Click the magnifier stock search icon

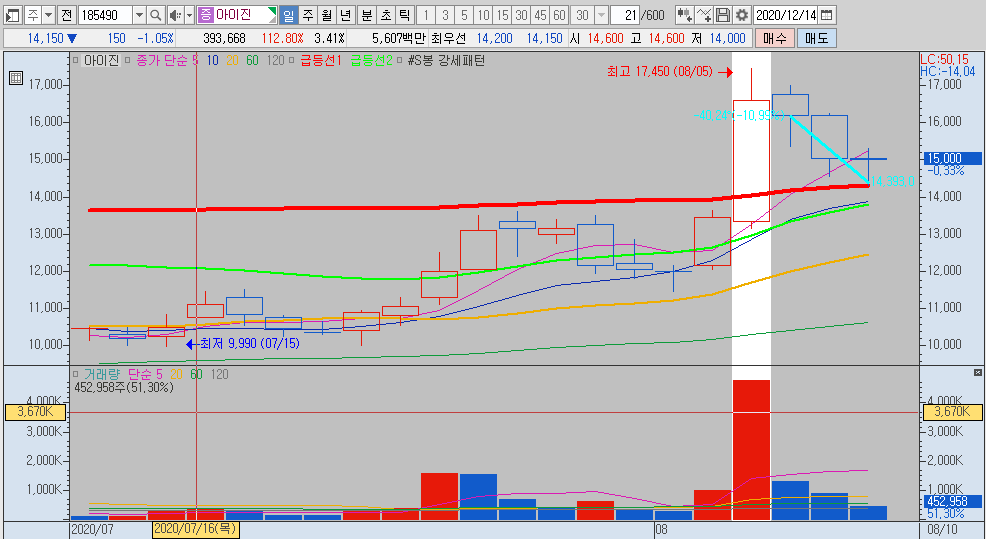pos(156,15)
